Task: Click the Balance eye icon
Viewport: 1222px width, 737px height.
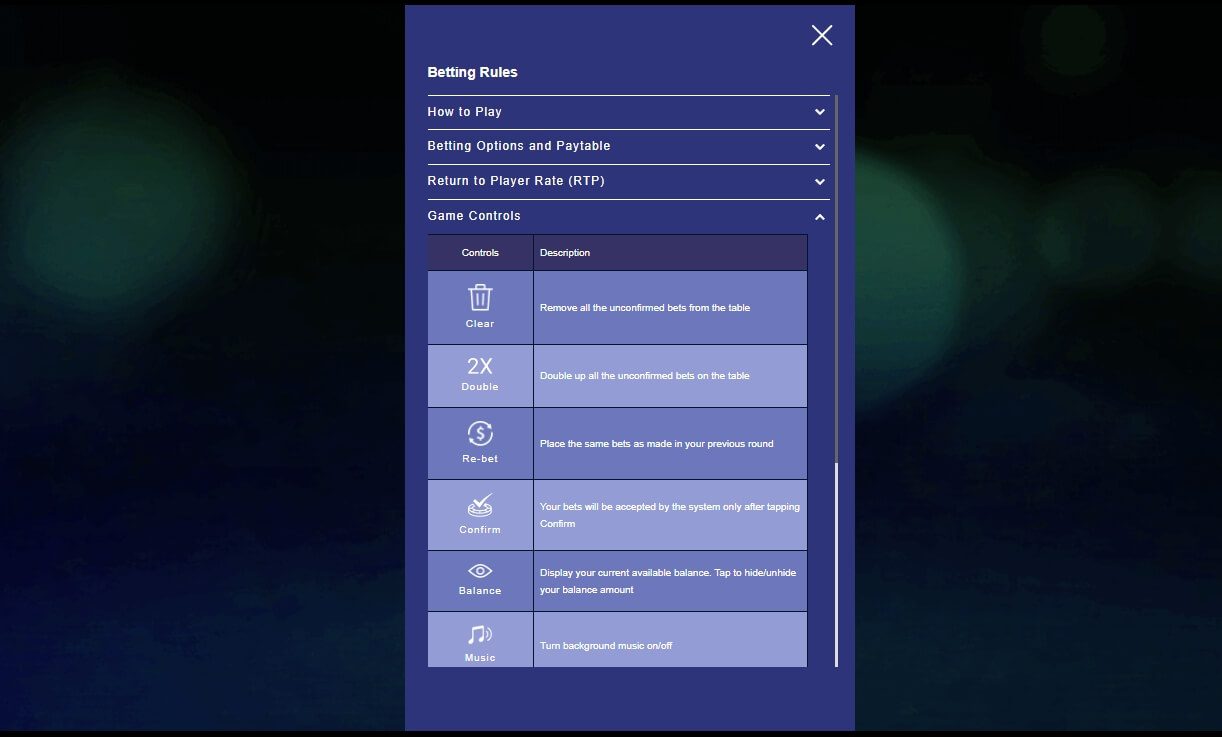Action: [480, 571]
